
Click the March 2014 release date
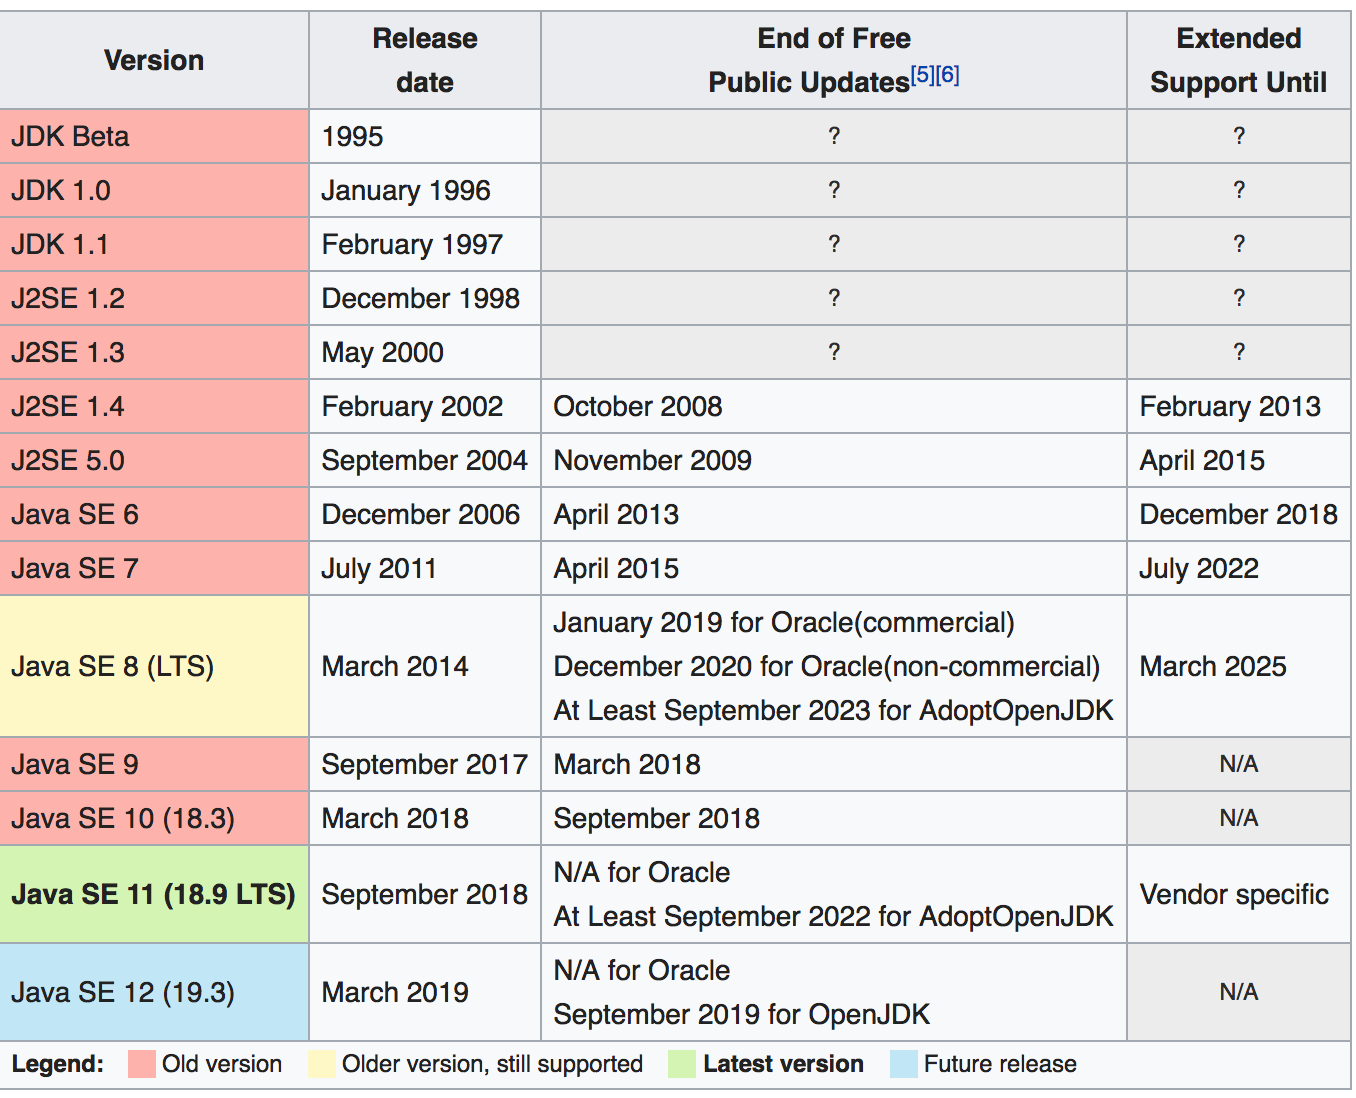click(x=395, y=666)
